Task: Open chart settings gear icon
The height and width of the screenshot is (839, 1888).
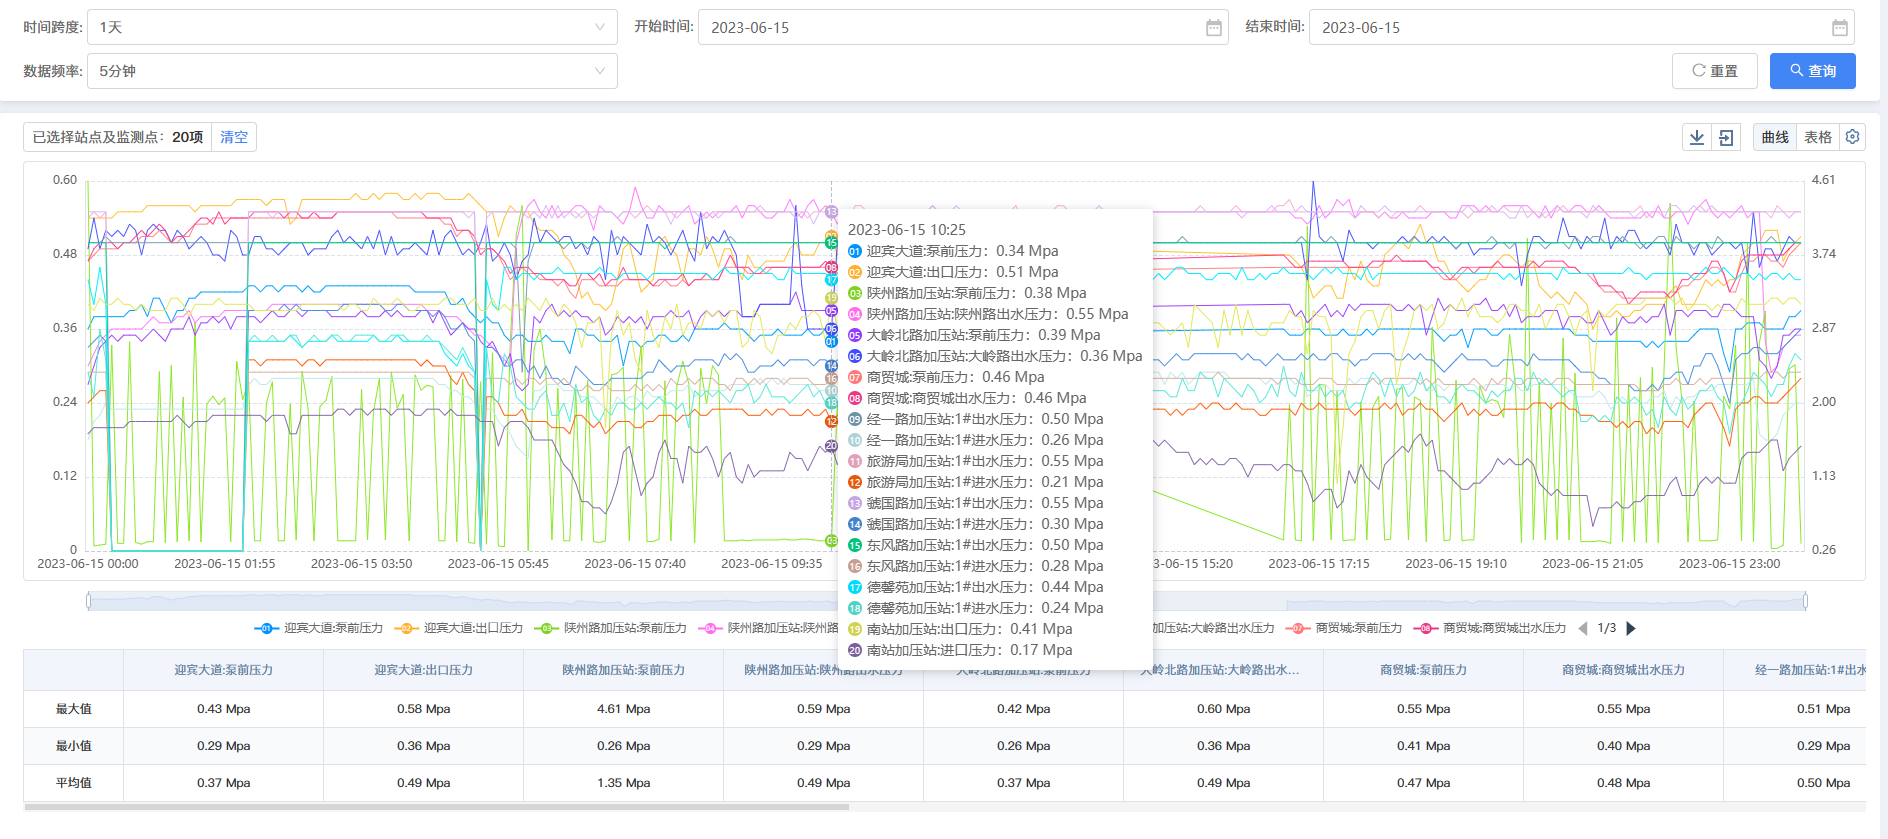Action: point(1852,137)
